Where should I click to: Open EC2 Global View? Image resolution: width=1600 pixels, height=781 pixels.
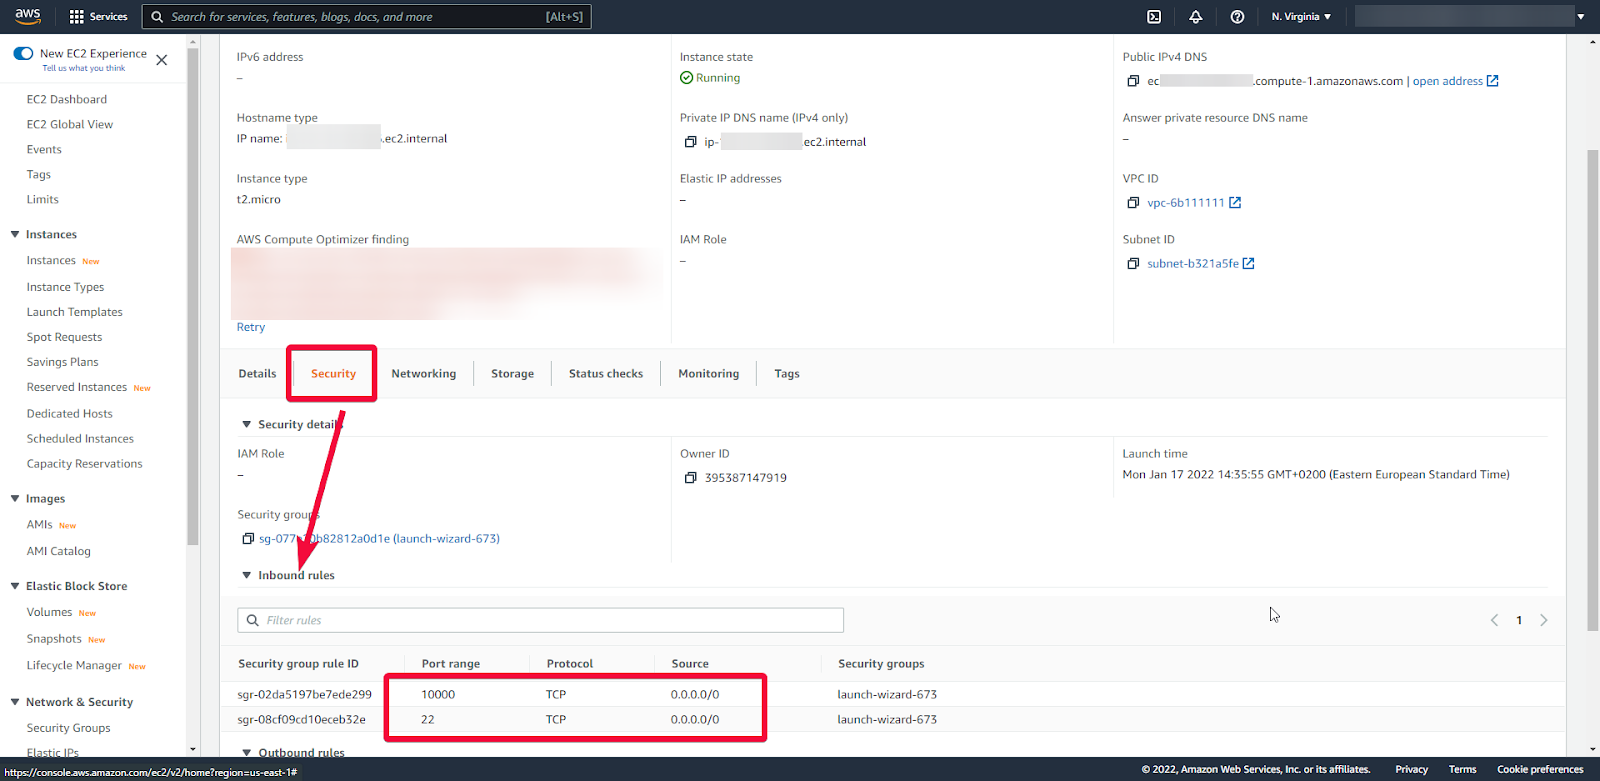point(70,124)
